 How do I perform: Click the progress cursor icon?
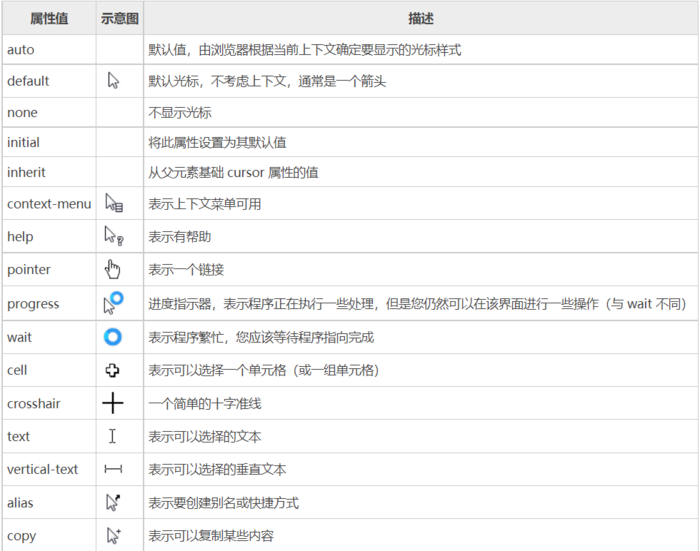pyautogui.click(x=113, y=303)
